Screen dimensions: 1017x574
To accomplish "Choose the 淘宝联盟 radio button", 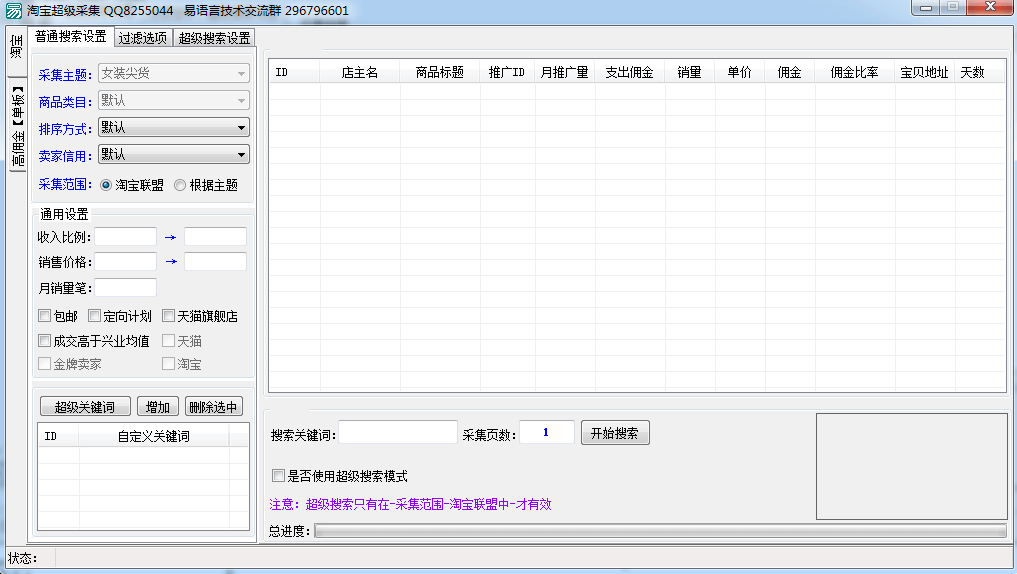I will (106, 185).
